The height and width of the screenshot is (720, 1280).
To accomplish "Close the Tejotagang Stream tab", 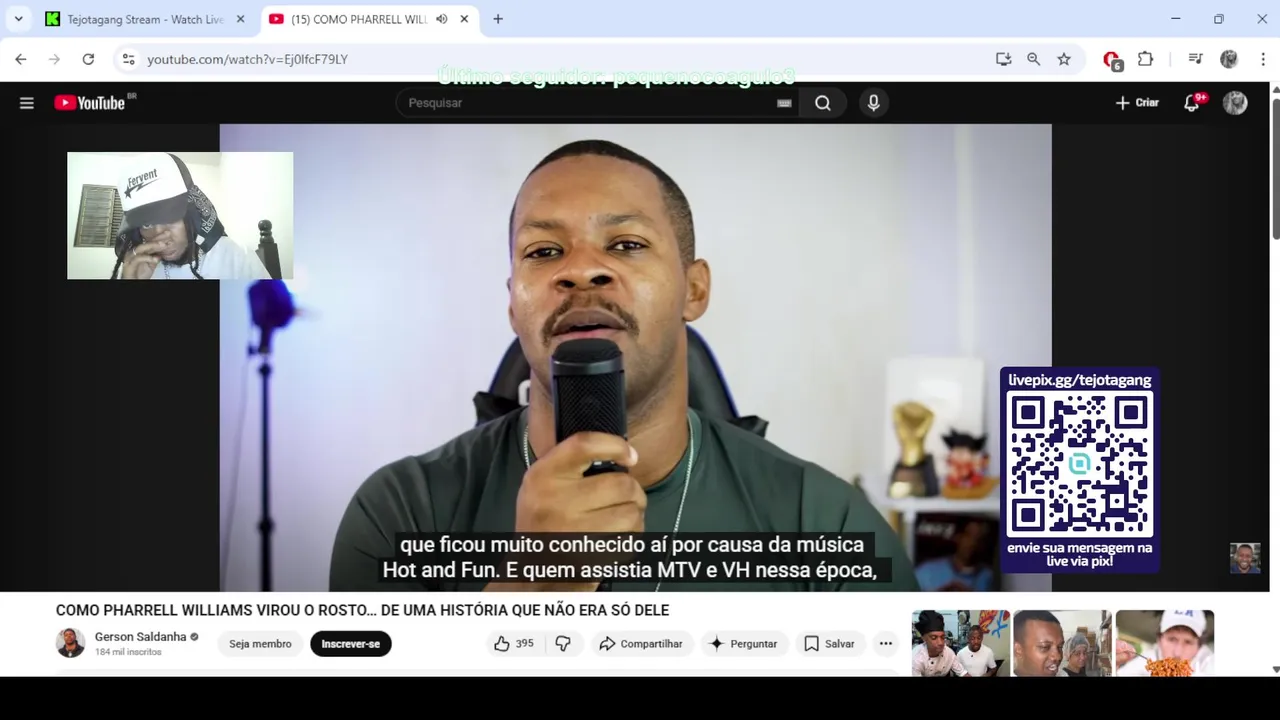I will tap(240, 19).
